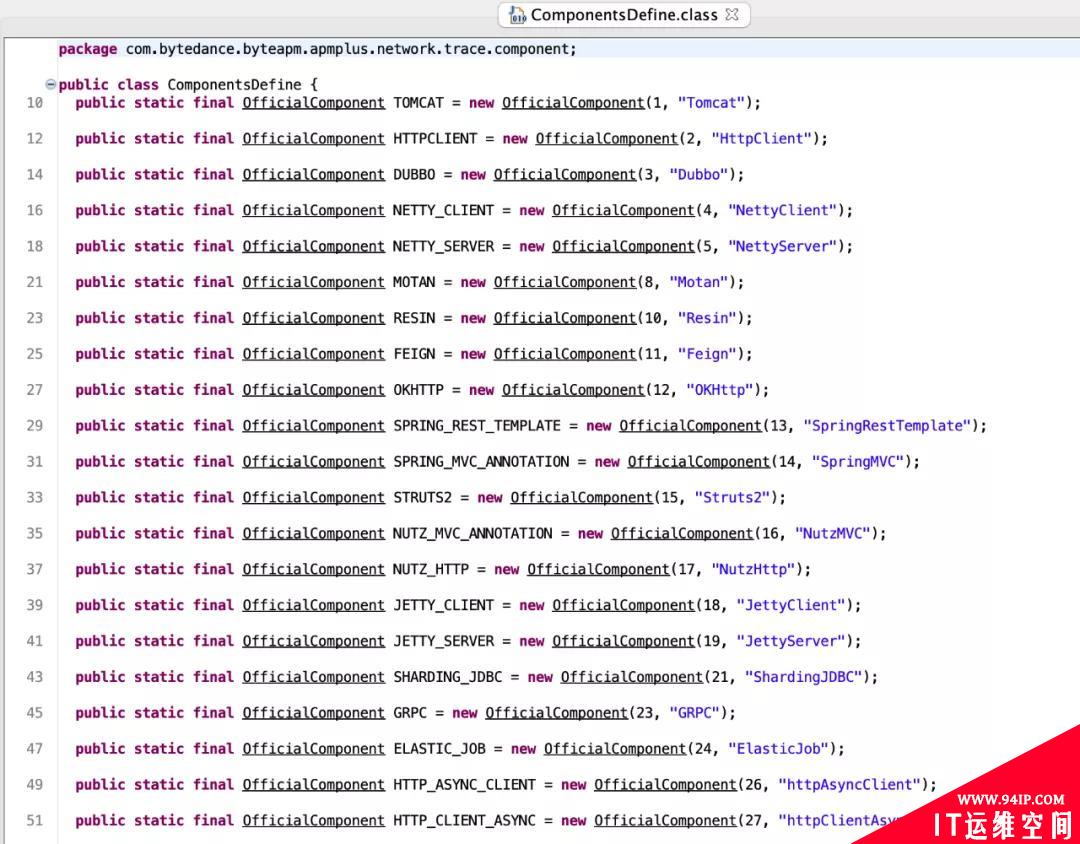Click the NUTZ_HTTP constant name
Image resolution: width=1080 pixels, height=844 pixels.
click(x=431, y=569)
